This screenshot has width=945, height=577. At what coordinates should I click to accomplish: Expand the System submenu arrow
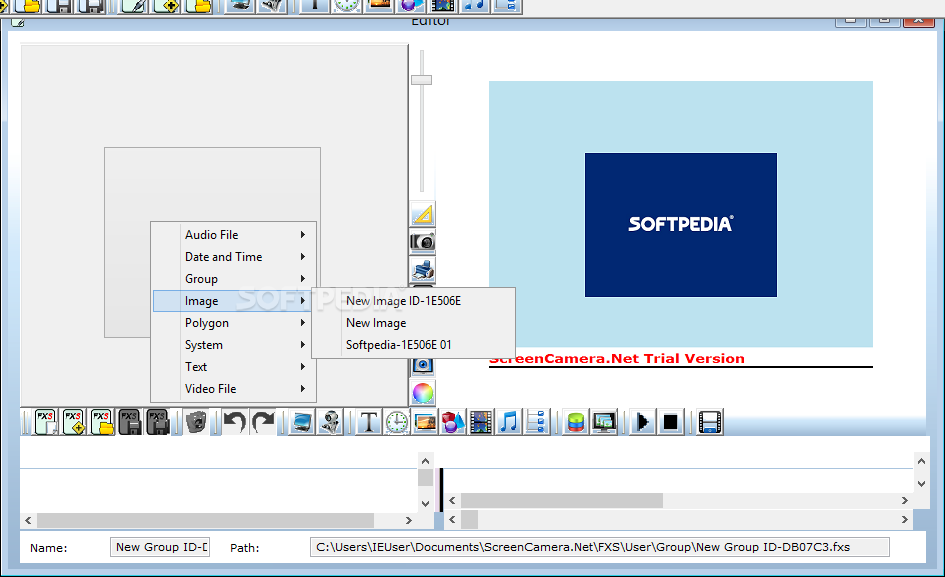pyautogui.click(x=303, y=345)
